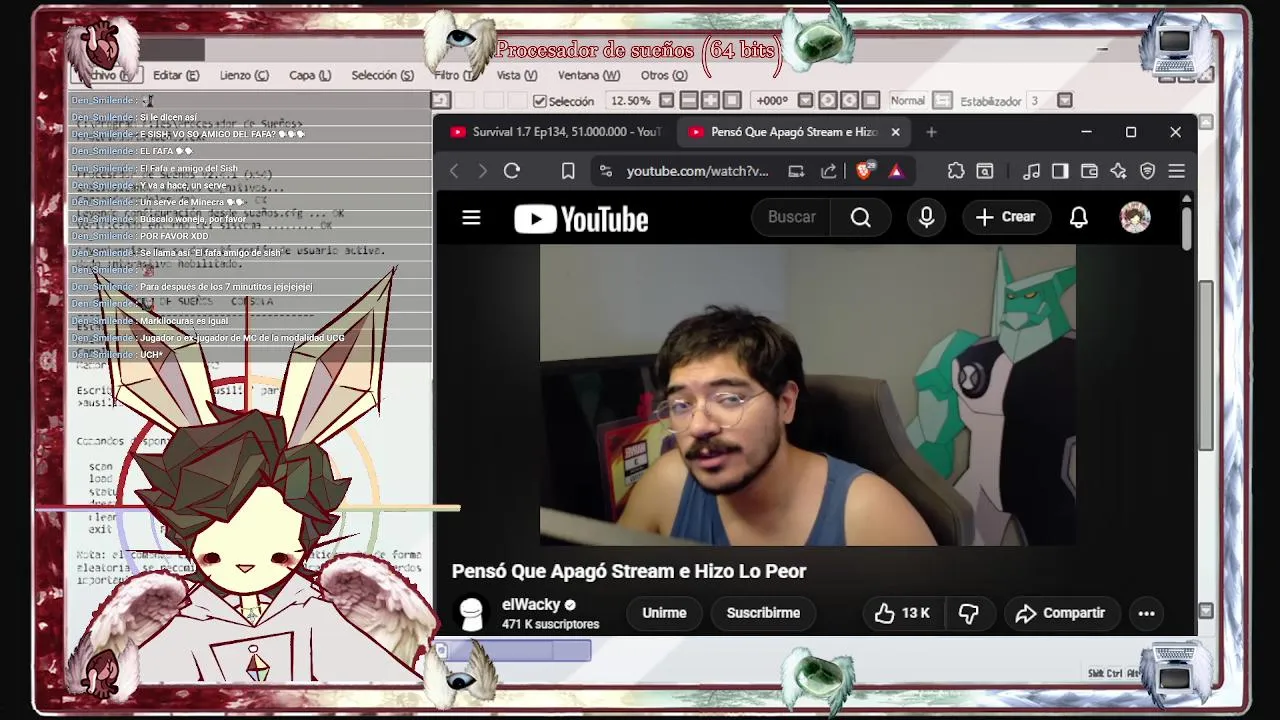Open YouTube notifications bell
The height and width of the screenshot is (720, 1280).
(x=1078, y=217)
